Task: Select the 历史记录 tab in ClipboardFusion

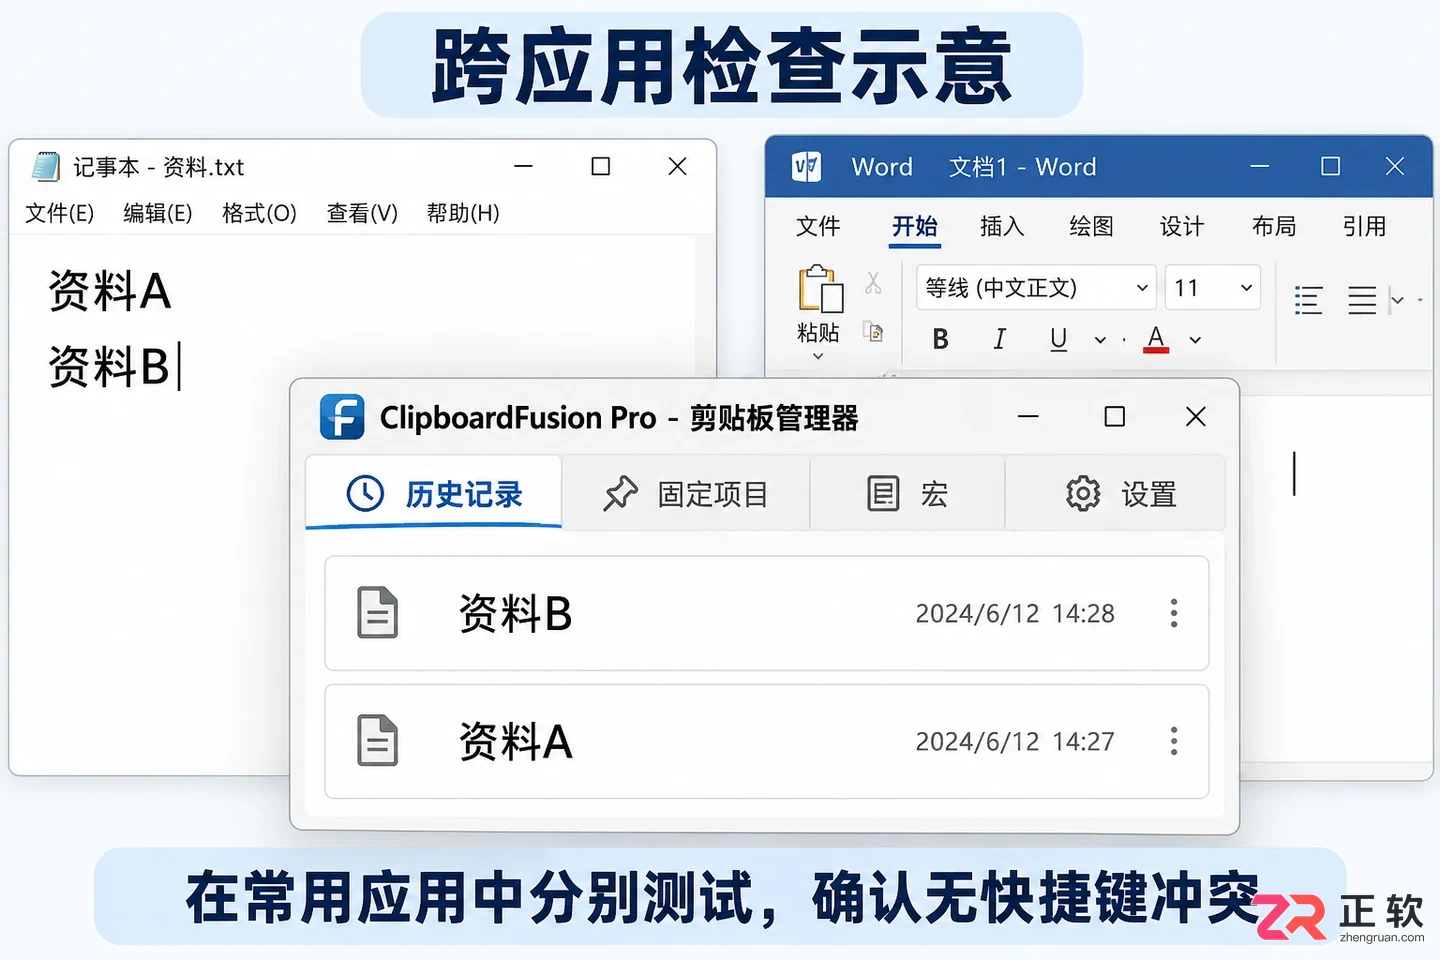Action: pyautogui.click(x=434, y=493)
